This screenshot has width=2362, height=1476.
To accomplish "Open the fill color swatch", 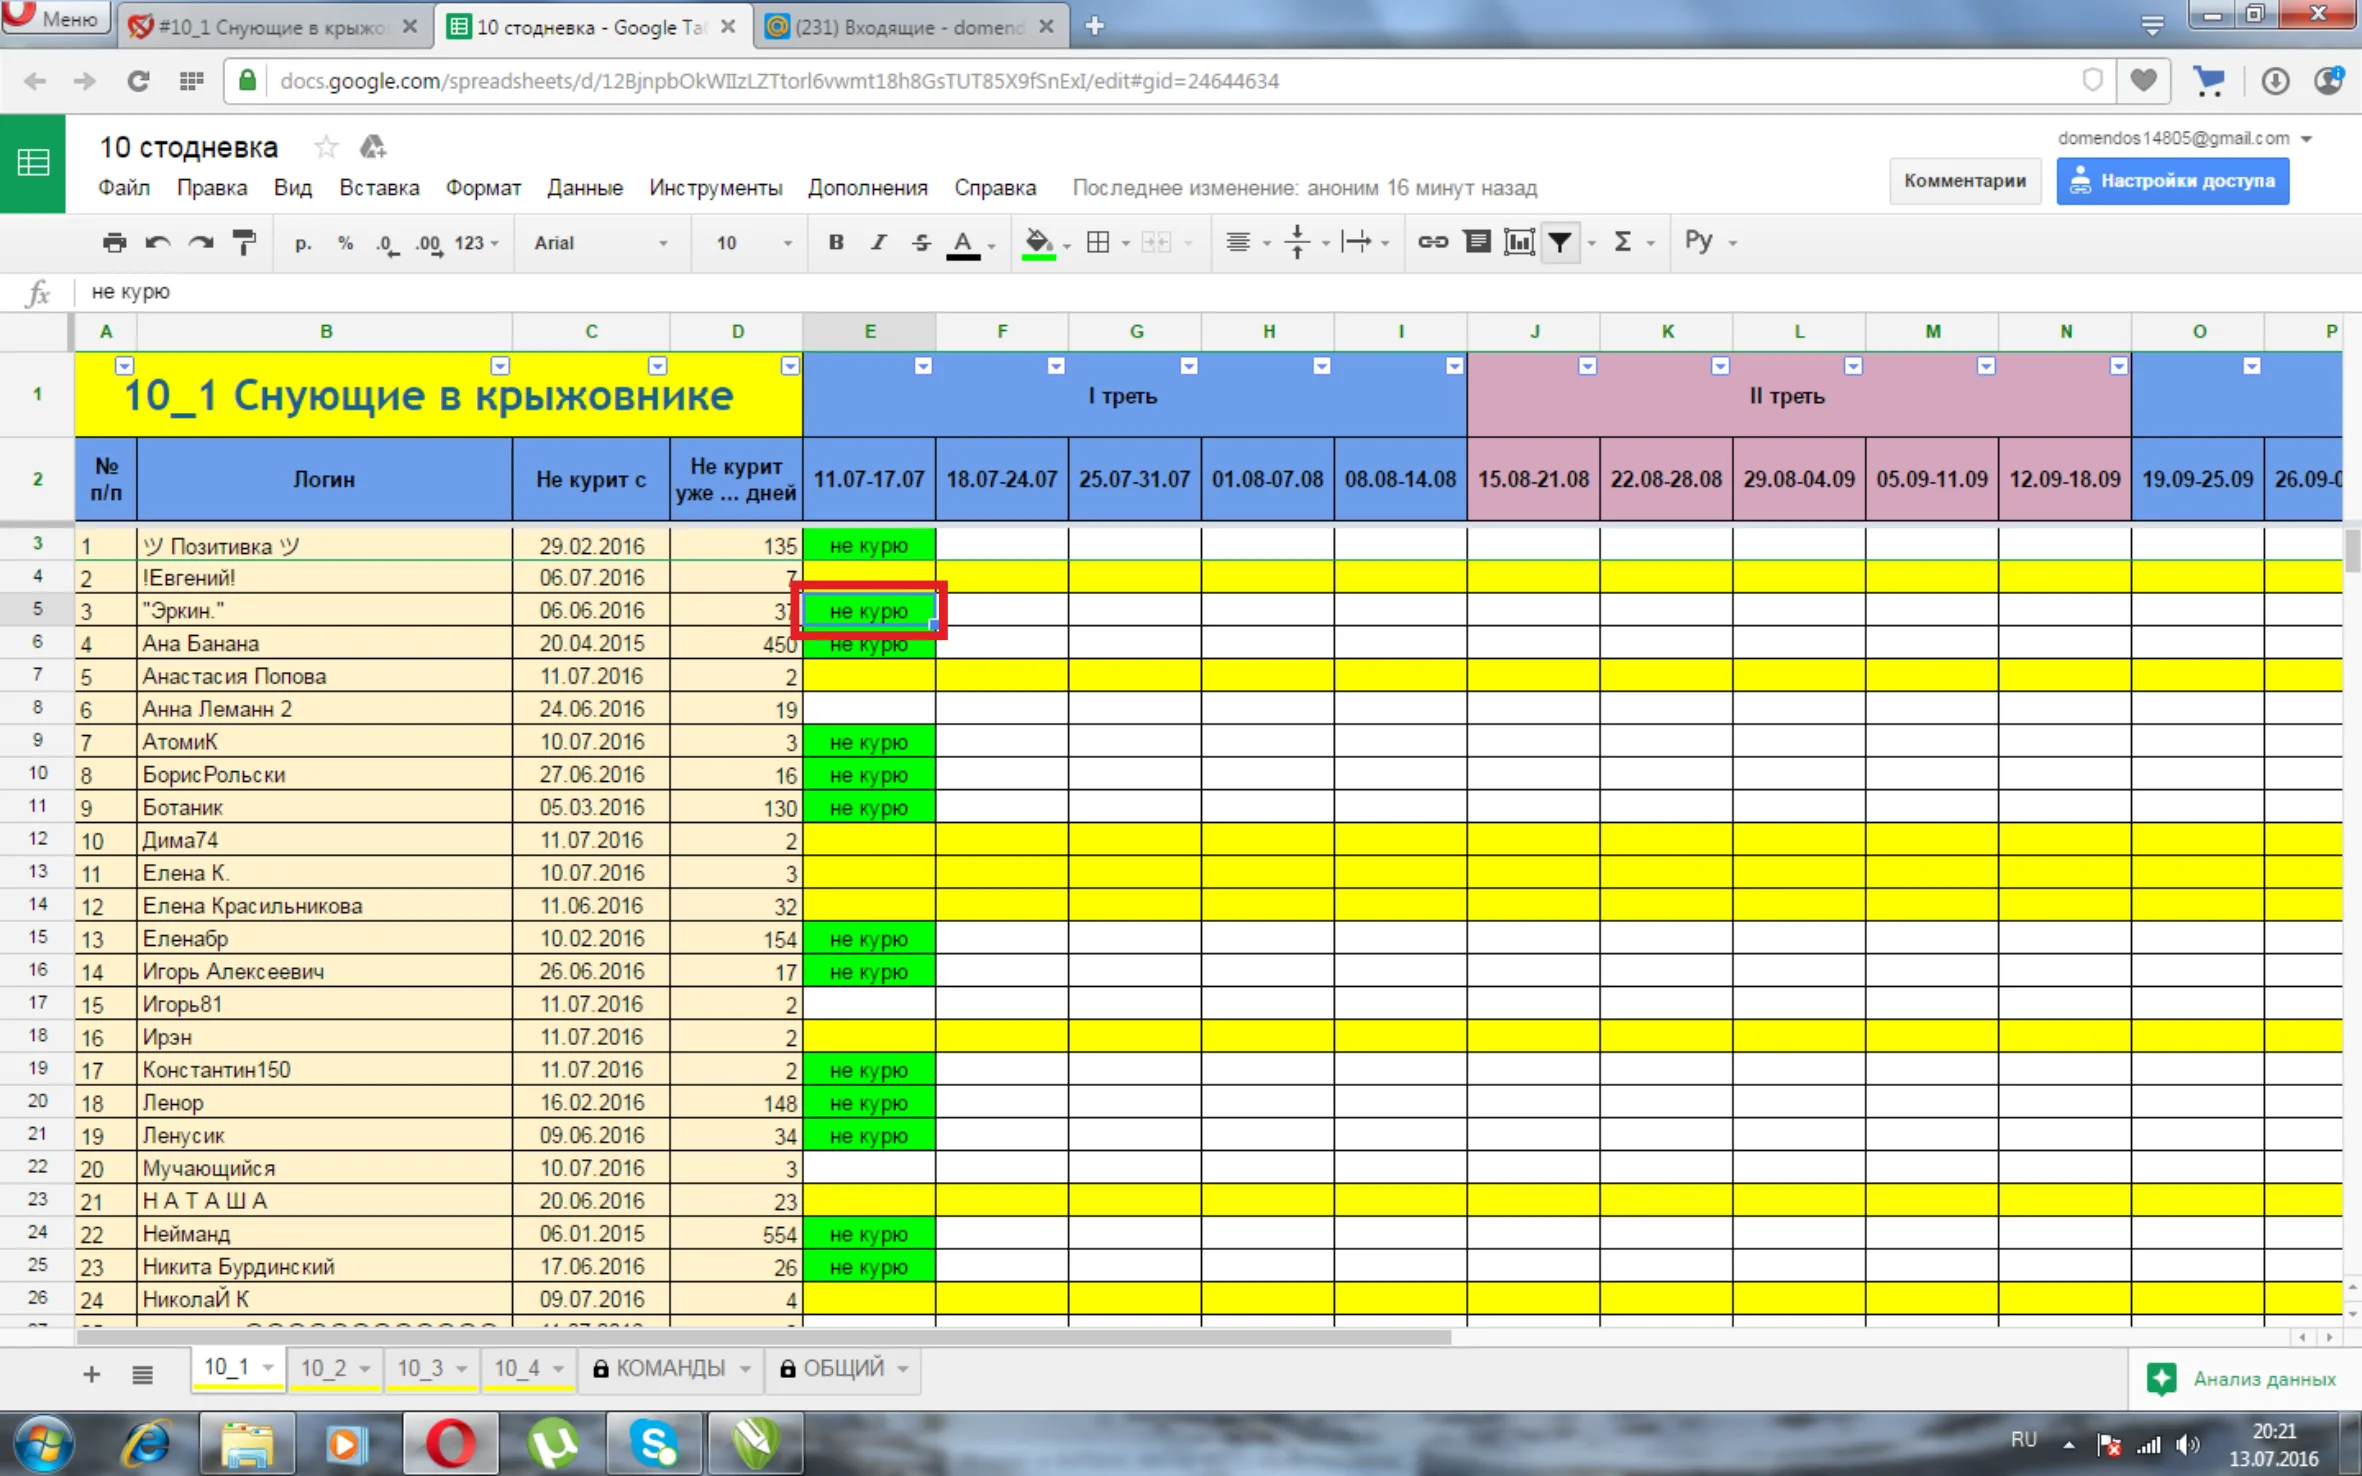I will tap(1039, 242).
